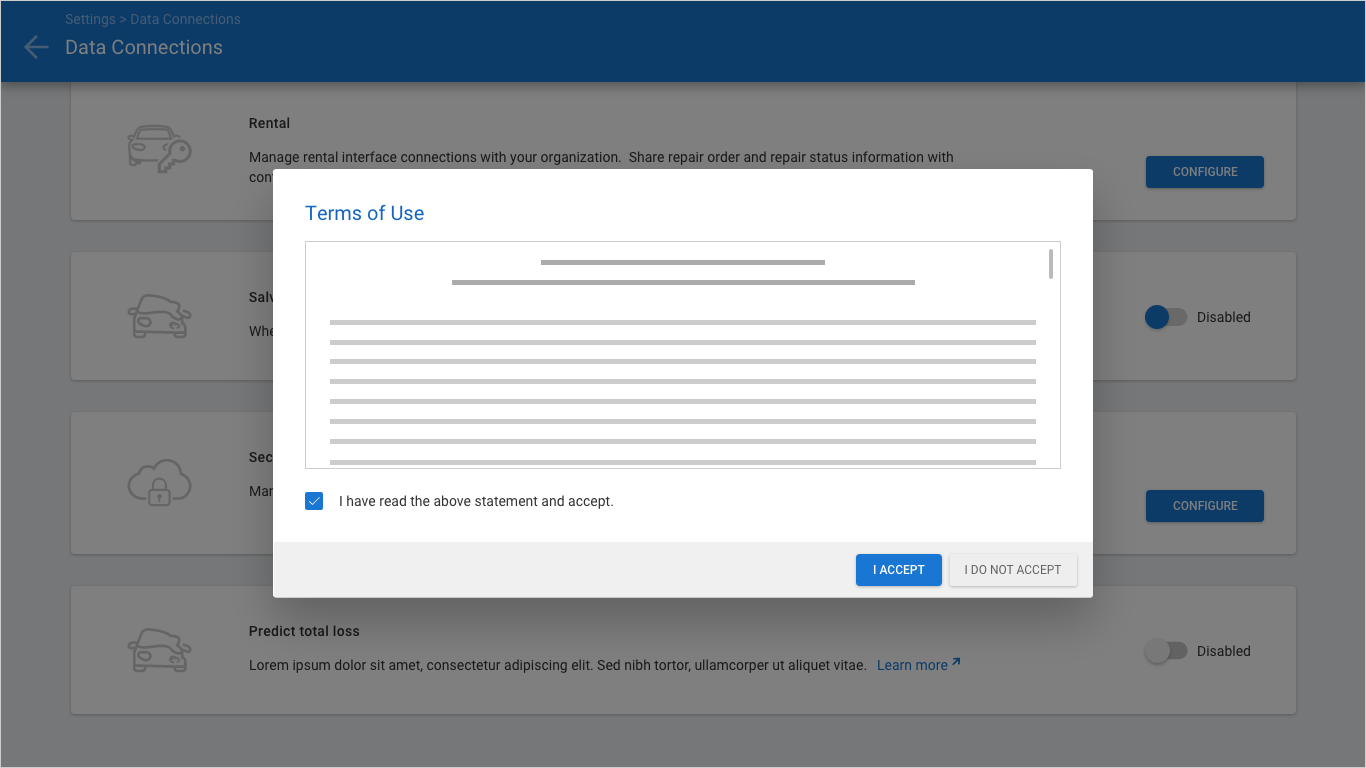Image resolution: width=1366 pixels, height=768 pixels.
Task: Enable the Predict total loss switch
Action: tap(1165, 651)
